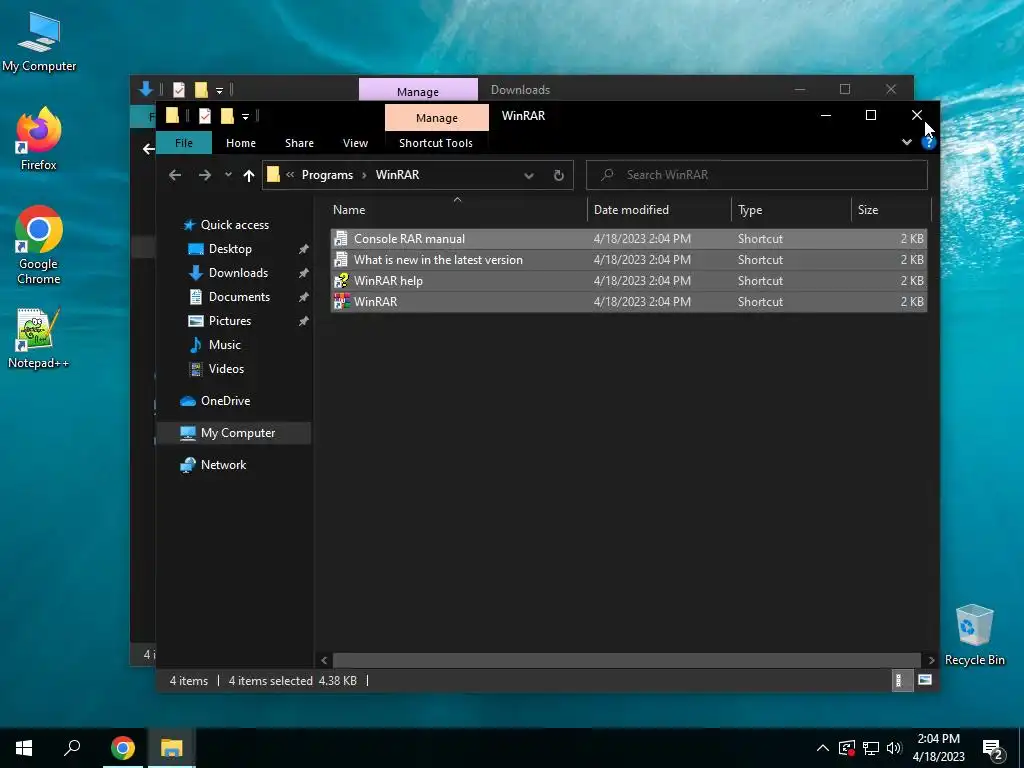The image size is (1024, 768).
Task: Open the File tab in WinRAR window
Action: (x=184, y=143)
